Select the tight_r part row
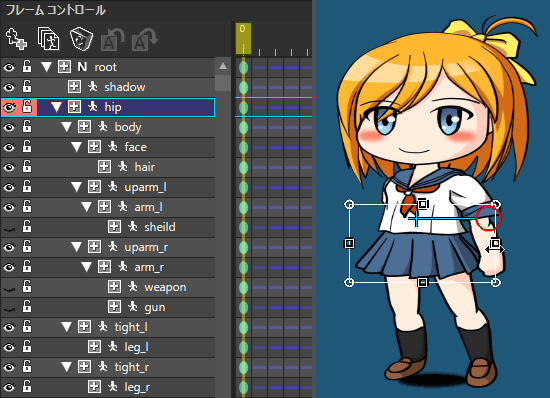550x398 pixels. click(108, 367)
